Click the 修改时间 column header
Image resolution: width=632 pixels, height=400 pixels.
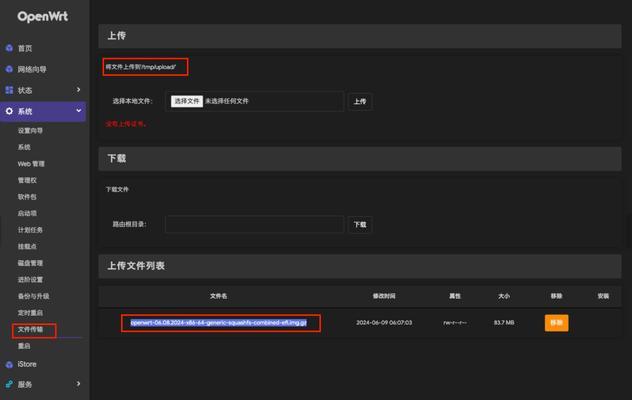(384, 296)
